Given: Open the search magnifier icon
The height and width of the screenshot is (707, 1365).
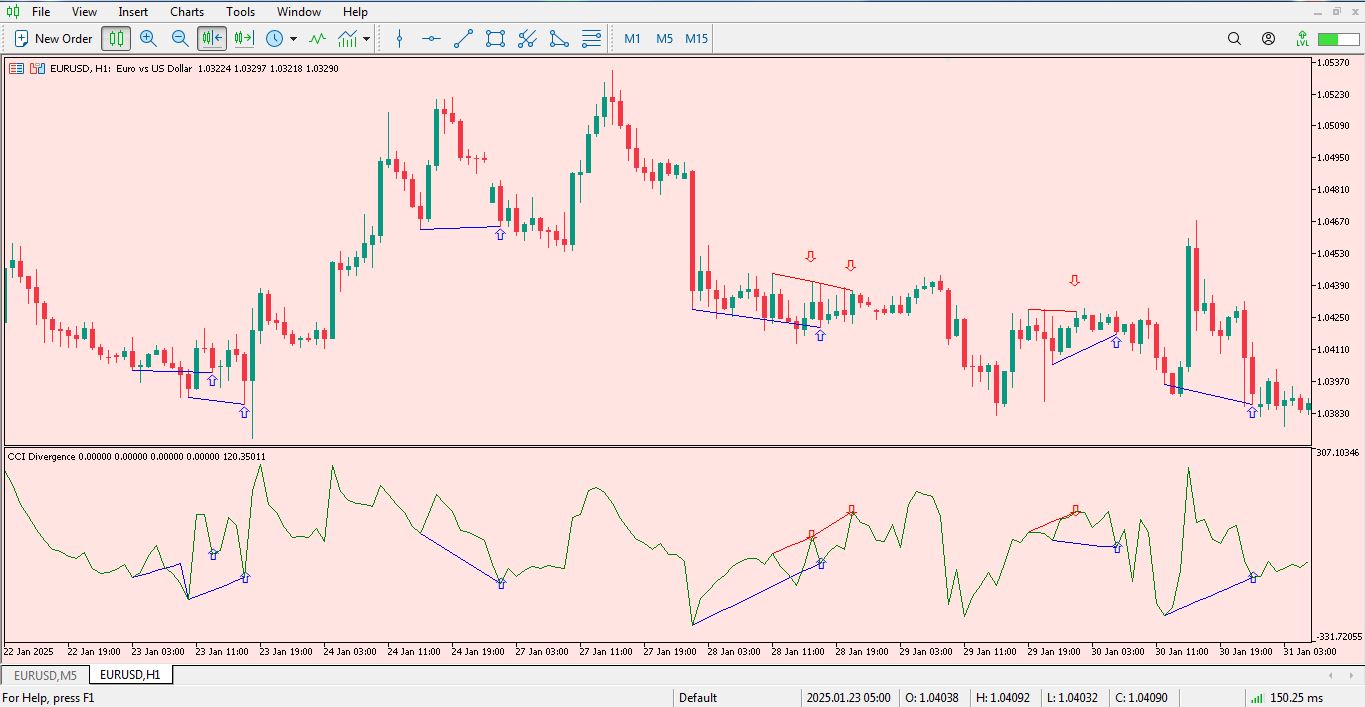Looking at the screenshot, I should (x=1234, y=39).
